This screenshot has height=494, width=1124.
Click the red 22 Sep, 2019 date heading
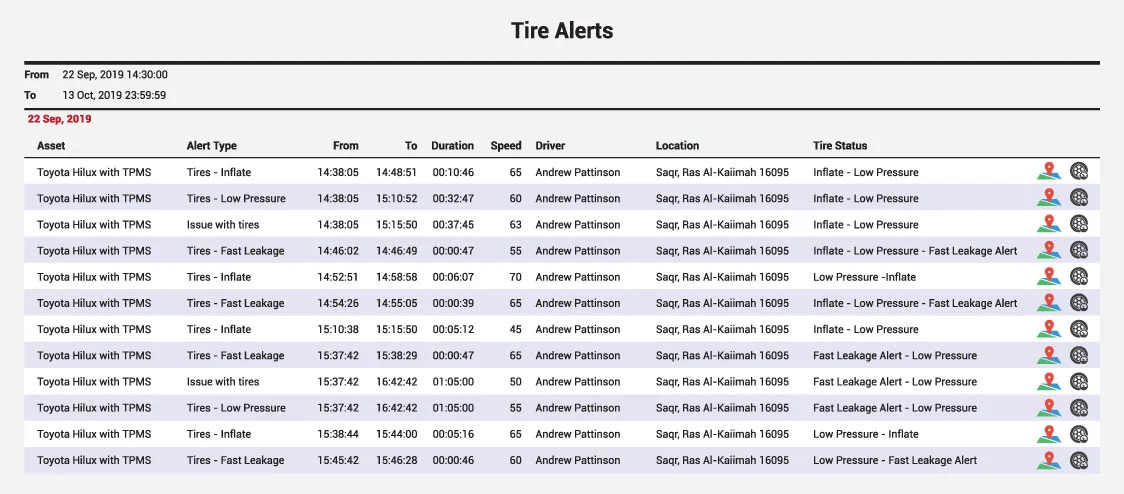tap(59, 119)
